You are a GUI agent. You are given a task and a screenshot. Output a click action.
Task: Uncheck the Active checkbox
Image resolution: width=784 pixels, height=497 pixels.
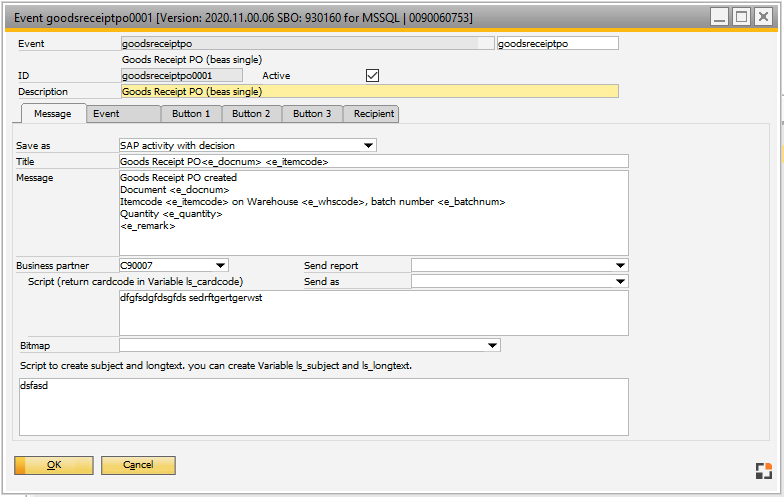pyautogui.click(x=373, y=75)
